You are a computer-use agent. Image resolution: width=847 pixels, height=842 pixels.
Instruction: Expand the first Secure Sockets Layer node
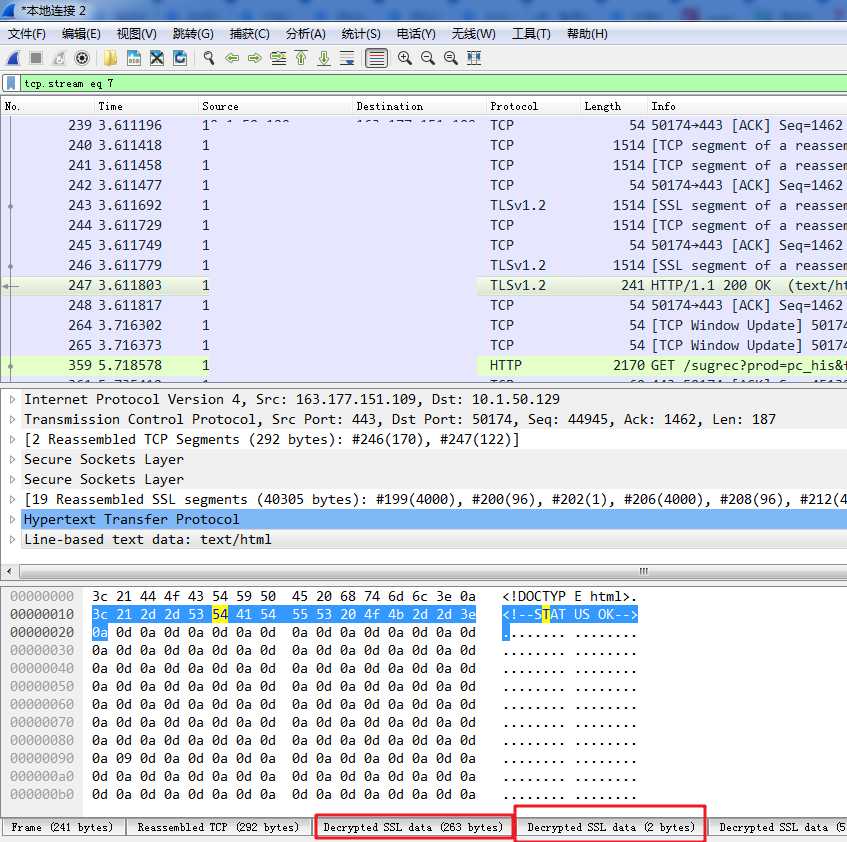point(12,460)
